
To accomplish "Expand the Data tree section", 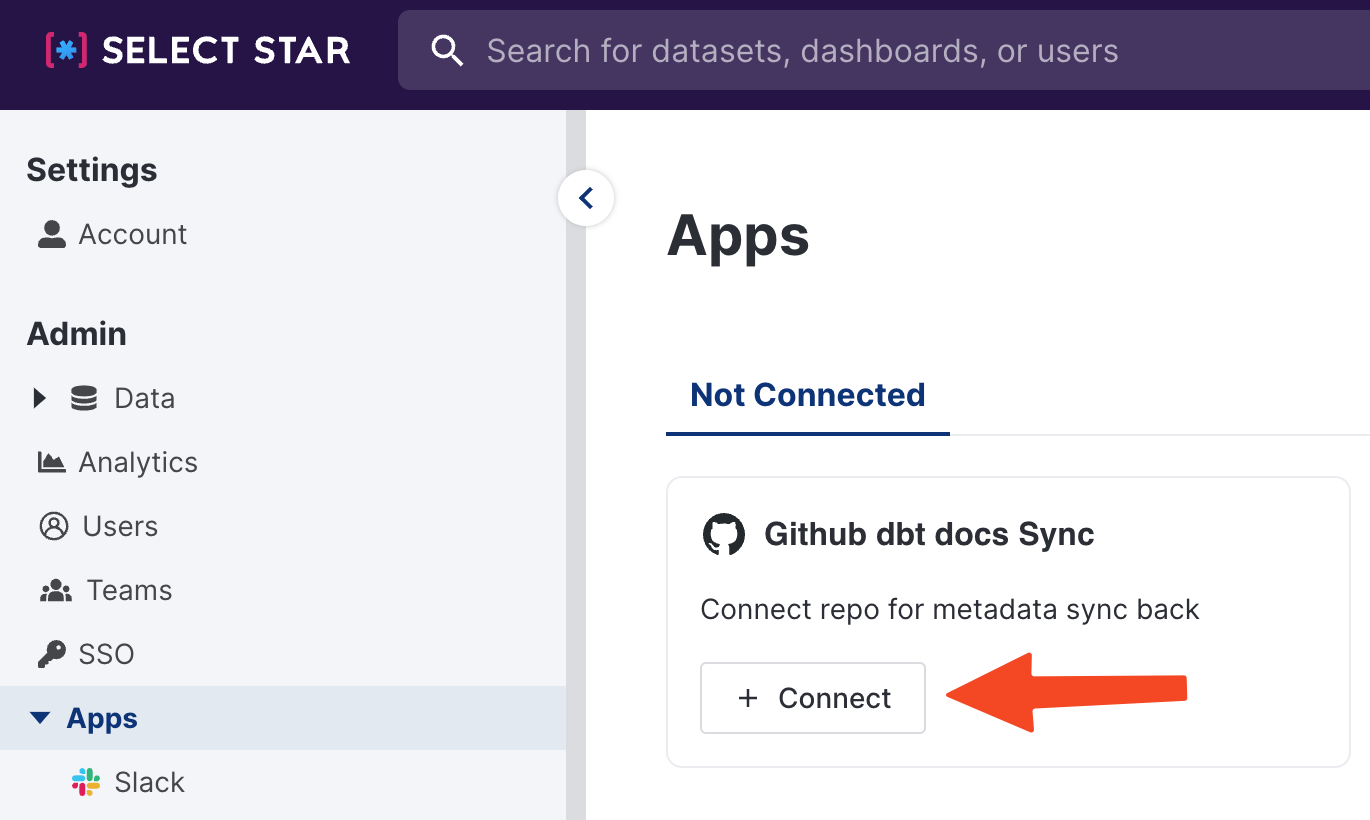I will tap(39, 398).
